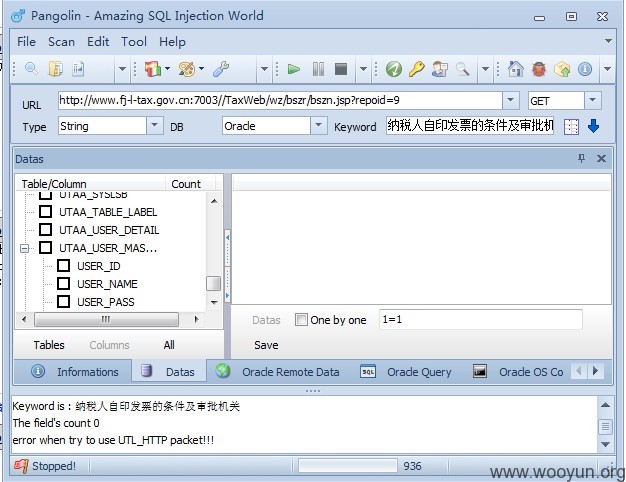Viewport: 626px width, 482px height.
Task: Click the blue info about icon
Action: click(585, 69)
